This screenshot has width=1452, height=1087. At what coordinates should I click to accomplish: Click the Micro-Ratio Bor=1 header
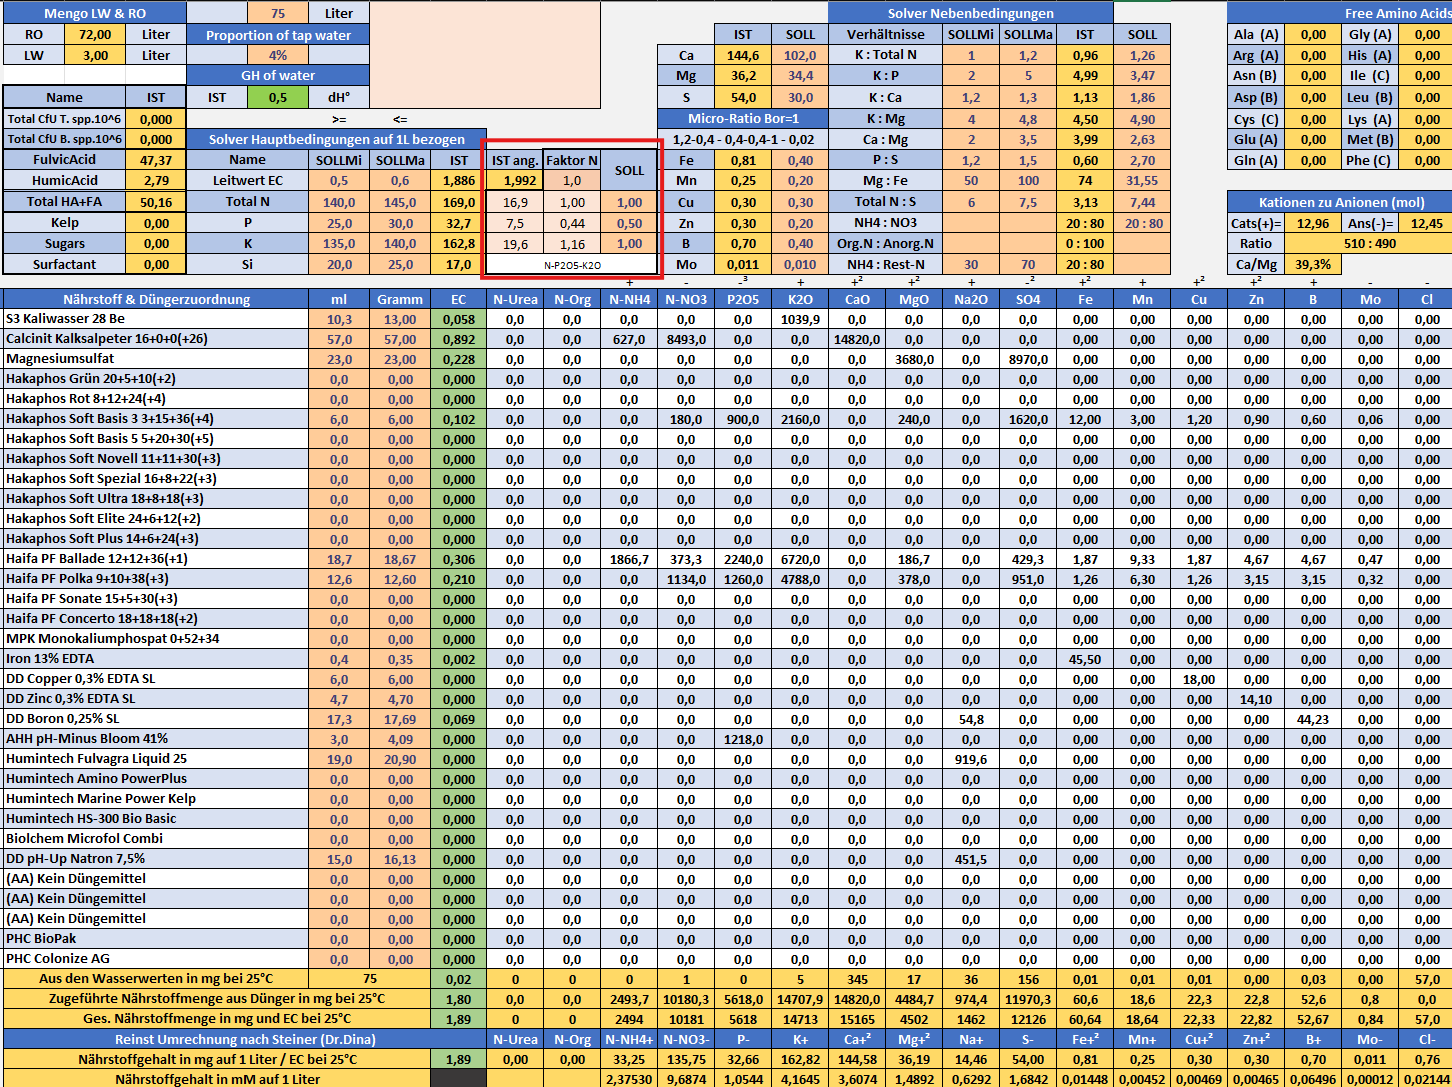click(743, 118)
